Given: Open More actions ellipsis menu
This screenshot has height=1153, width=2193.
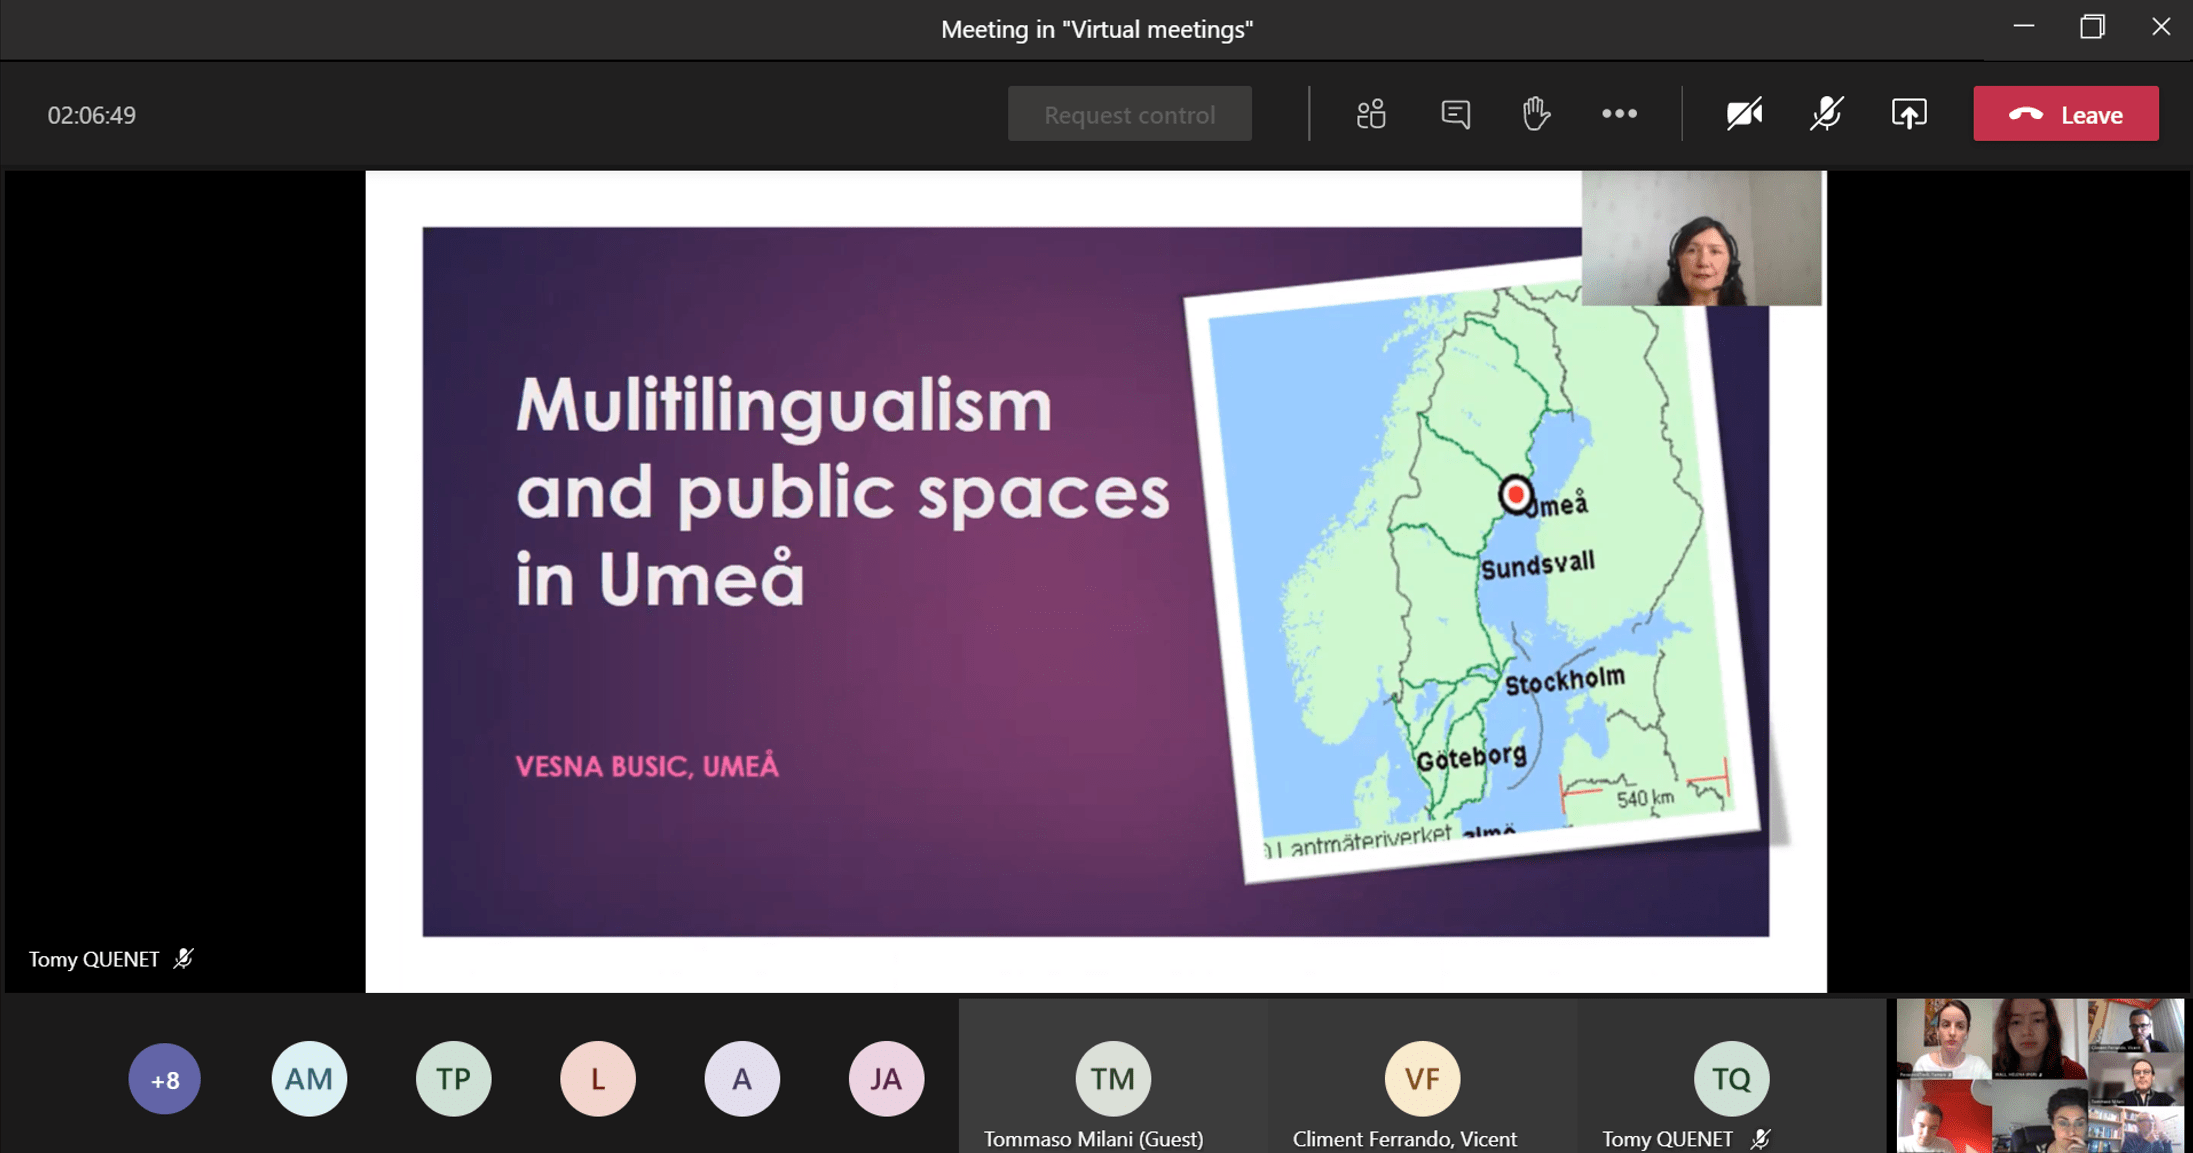Looking at the screenshot, I should tap(1619, 114).
